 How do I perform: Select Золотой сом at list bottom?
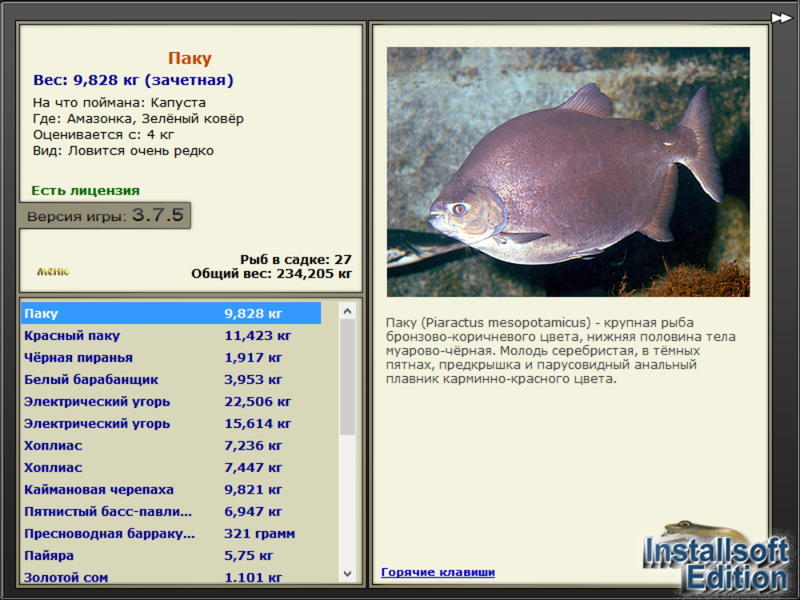click(171, 577)
